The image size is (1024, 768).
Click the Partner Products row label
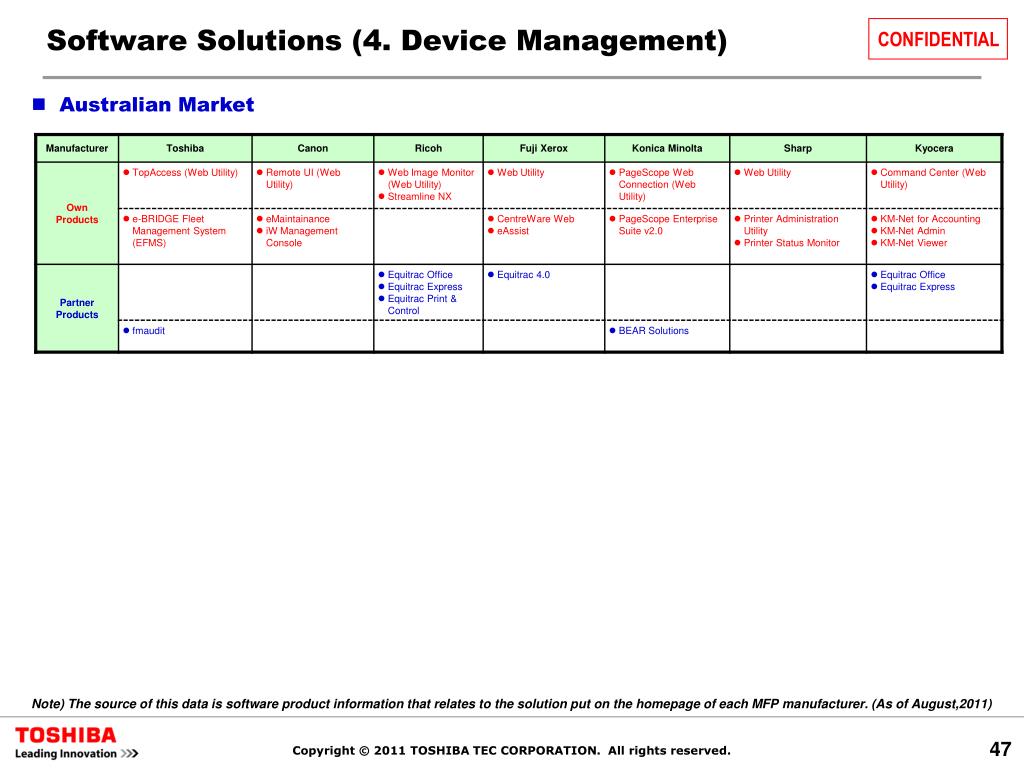tap(77, 308)
